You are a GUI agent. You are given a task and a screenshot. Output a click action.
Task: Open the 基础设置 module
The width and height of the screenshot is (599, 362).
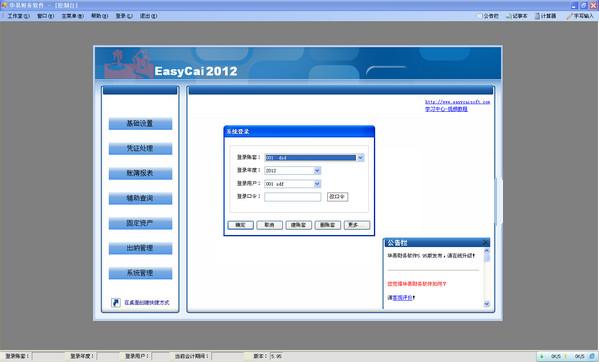[x=140, y=124]
